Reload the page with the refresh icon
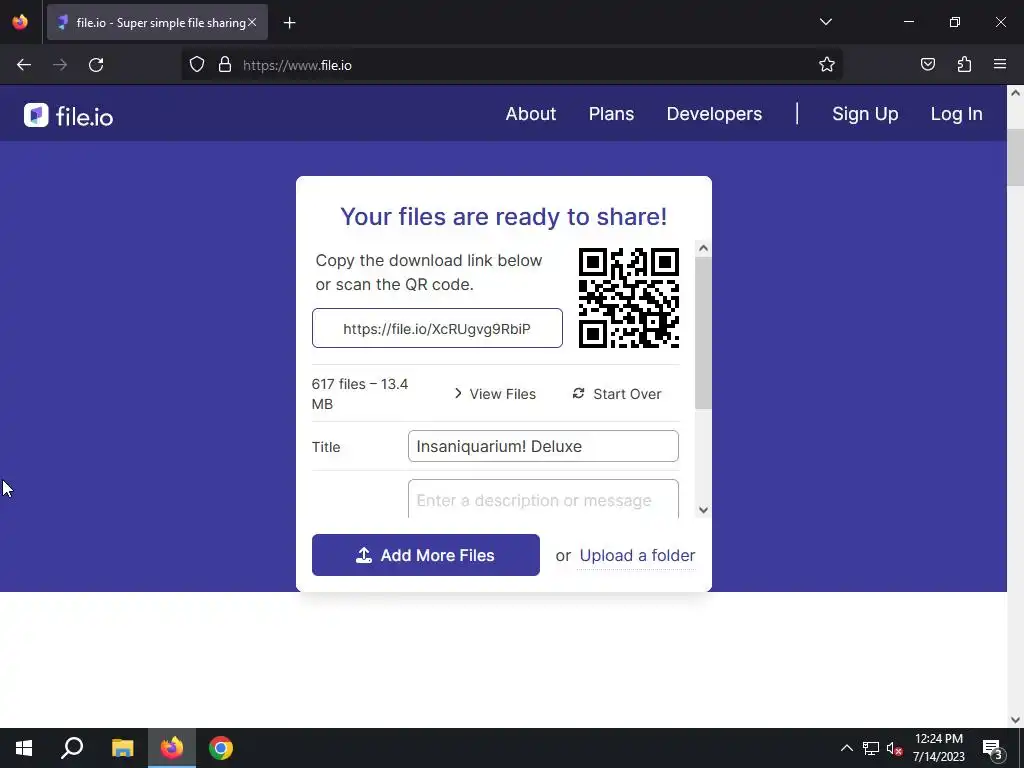Screen dimensions: 1024x768 (x=96, y=65)
